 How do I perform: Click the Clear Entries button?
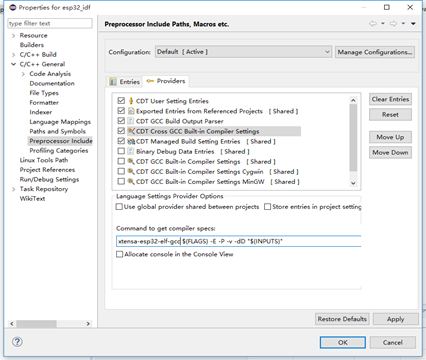tap(390, 99)
